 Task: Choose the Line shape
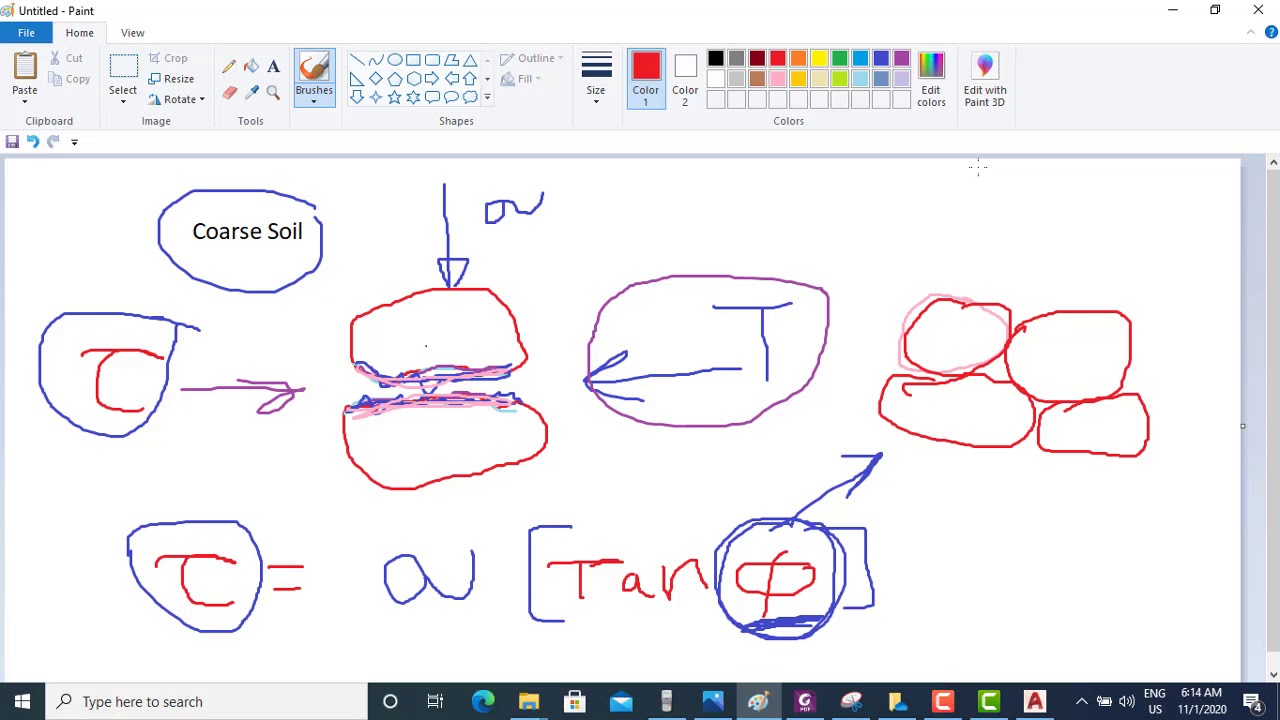click(357, 60)
